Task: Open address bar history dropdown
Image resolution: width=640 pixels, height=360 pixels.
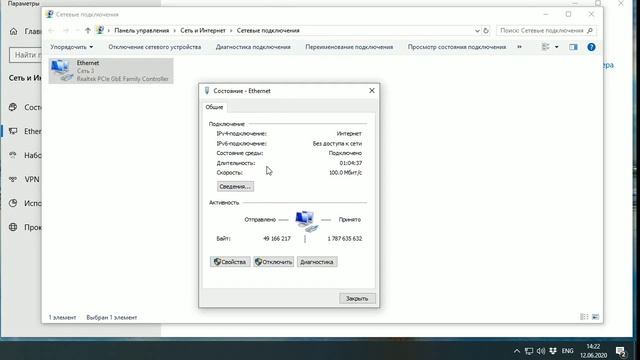Action: tap(477, 31)
